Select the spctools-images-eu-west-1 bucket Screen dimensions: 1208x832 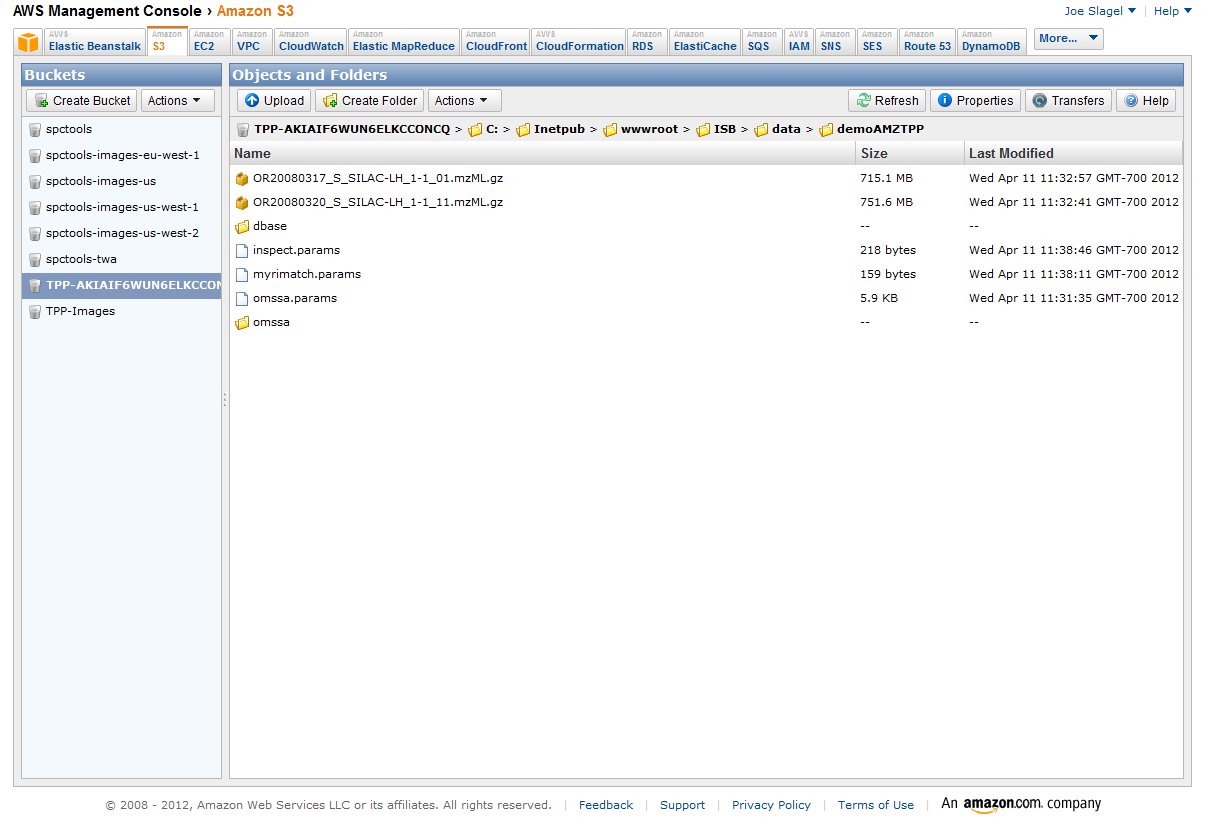click(x=122, y=155)
